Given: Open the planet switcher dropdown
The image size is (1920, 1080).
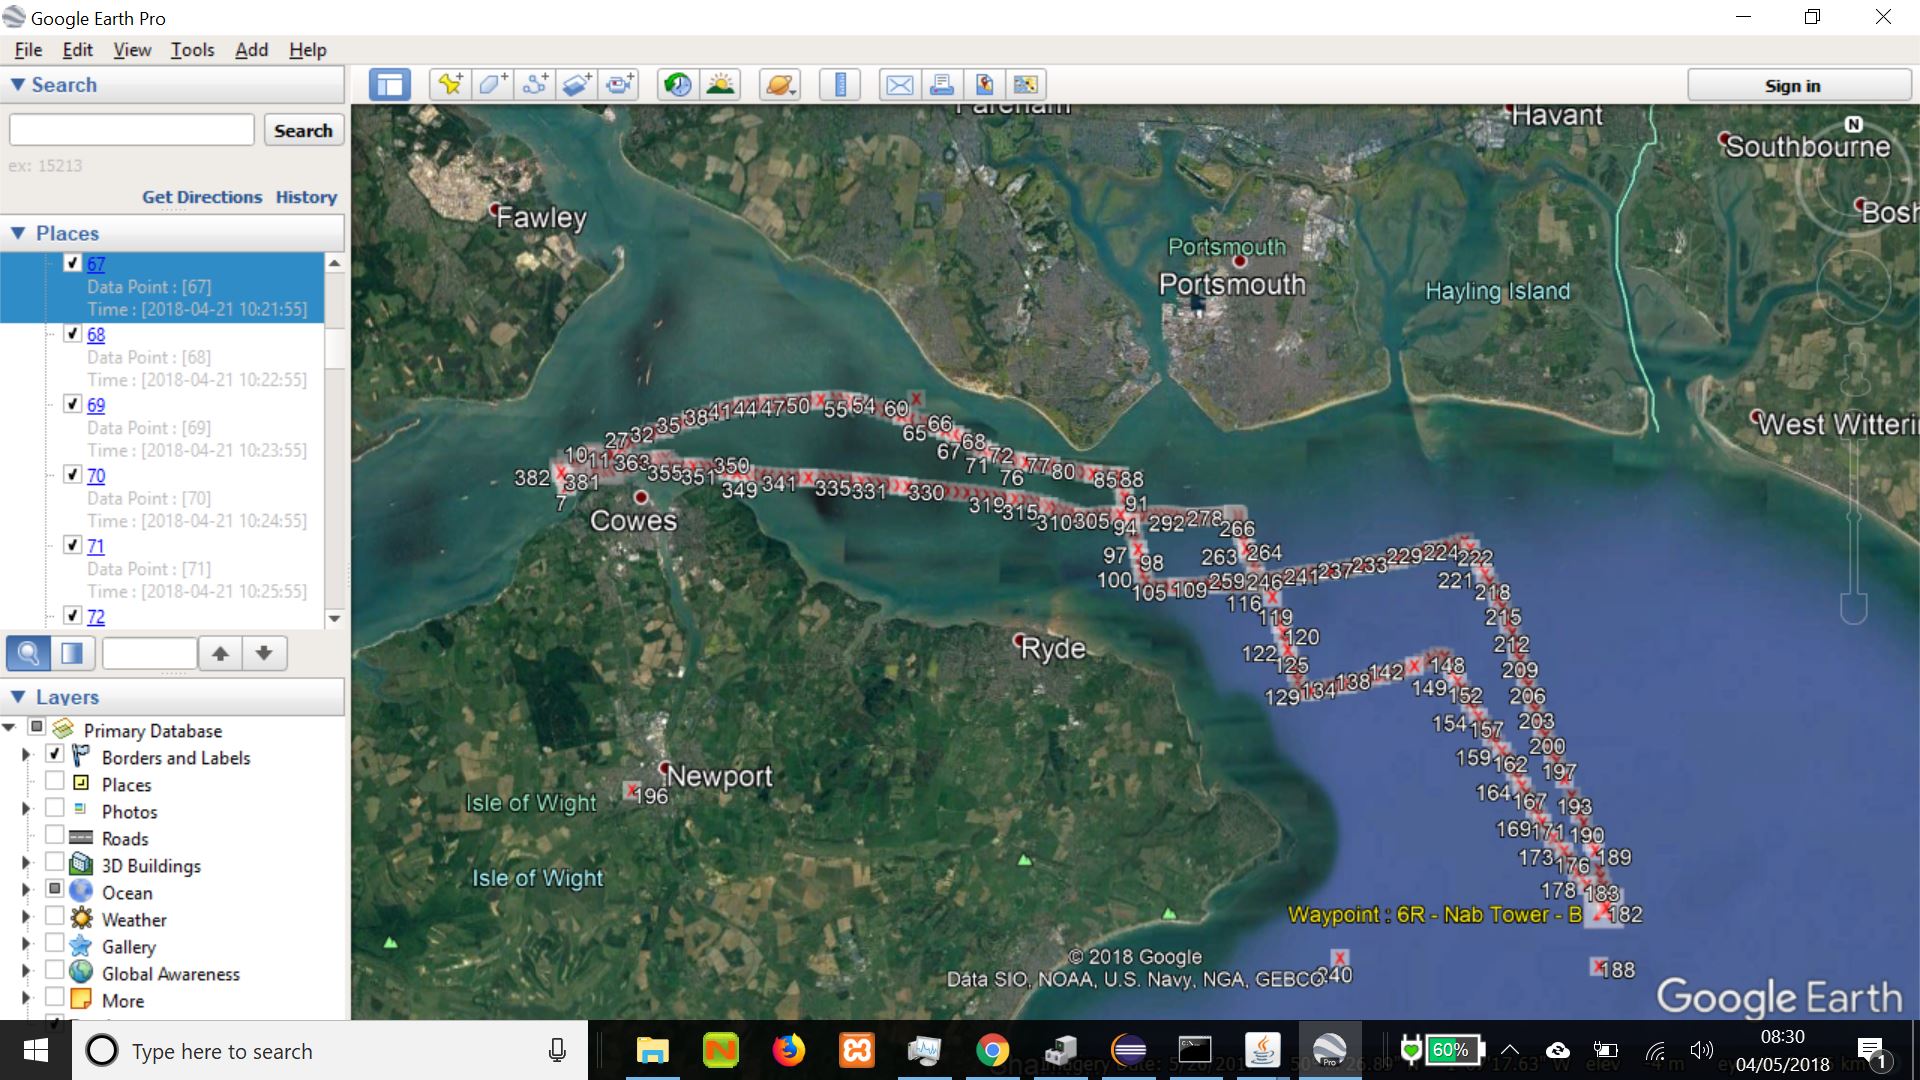Looking at the screenshot, I should [781, 85].
